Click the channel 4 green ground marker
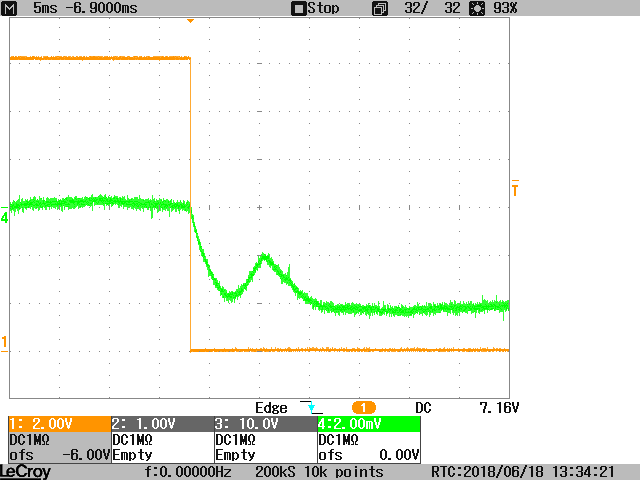This screenshot has height=480, width=640. (x=4, y=215)
